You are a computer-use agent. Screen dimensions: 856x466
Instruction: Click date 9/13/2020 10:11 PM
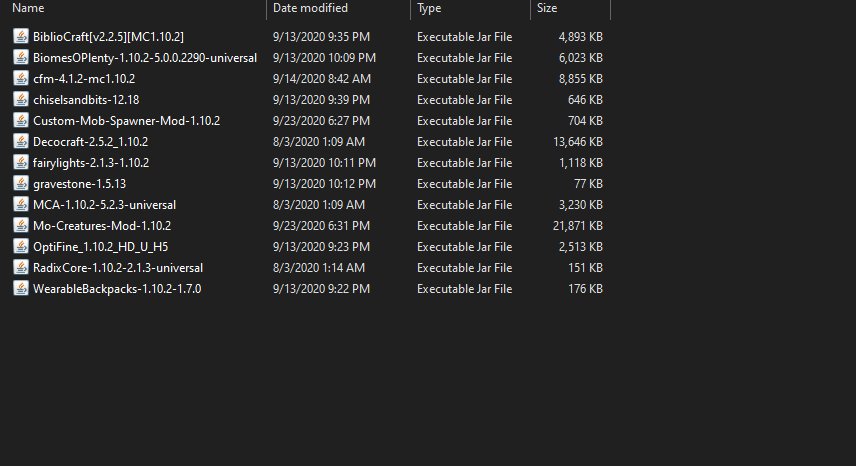[324, 163]
